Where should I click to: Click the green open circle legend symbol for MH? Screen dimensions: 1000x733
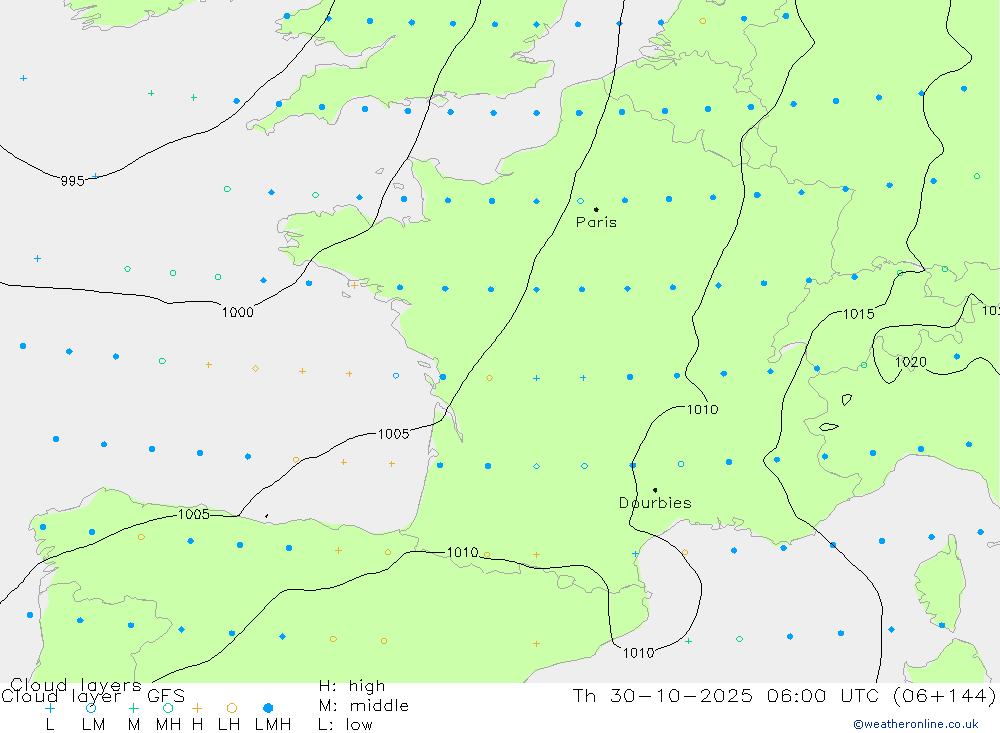[168, 708]
